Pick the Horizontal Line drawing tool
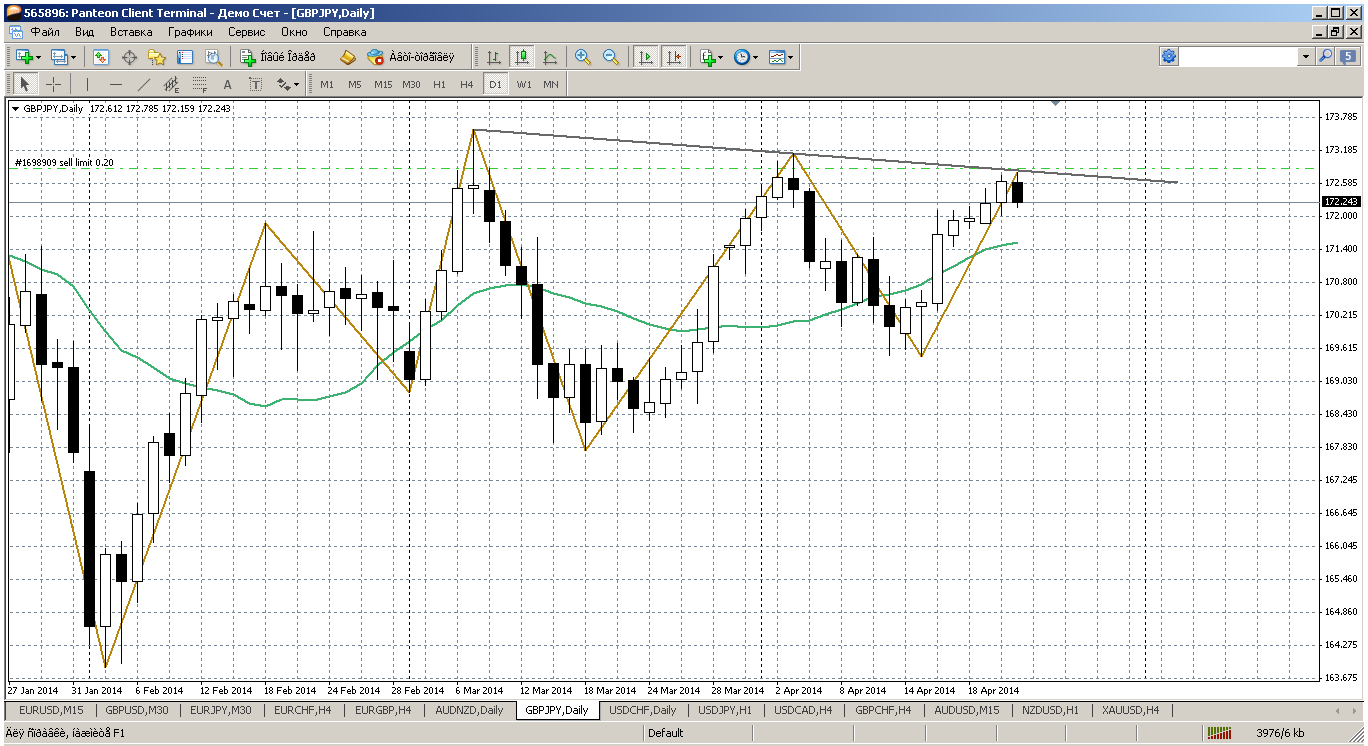Viewport: 1368px width, 746px height. coord(115,84)
